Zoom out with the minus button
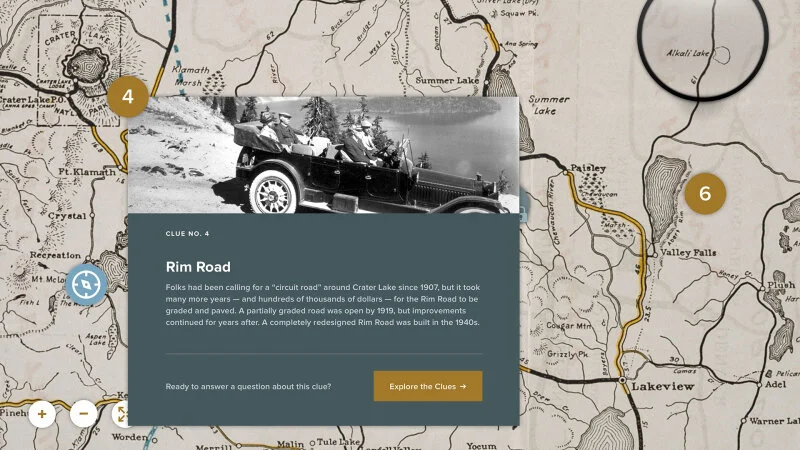This screenshot has width=800, height=450. click(84, 414)
